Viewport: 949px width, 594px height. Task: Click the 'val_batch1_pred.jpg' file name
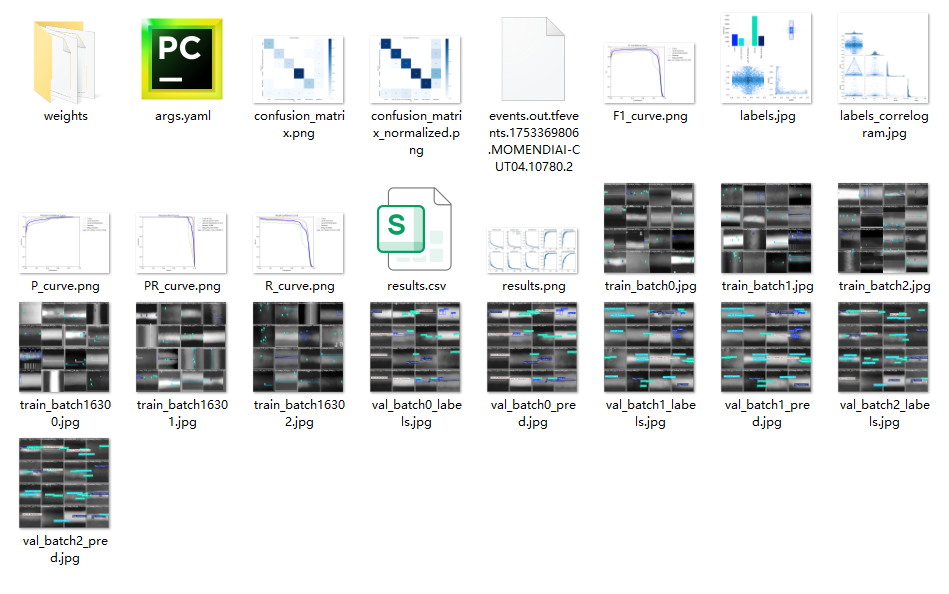(x=767, y=413)
